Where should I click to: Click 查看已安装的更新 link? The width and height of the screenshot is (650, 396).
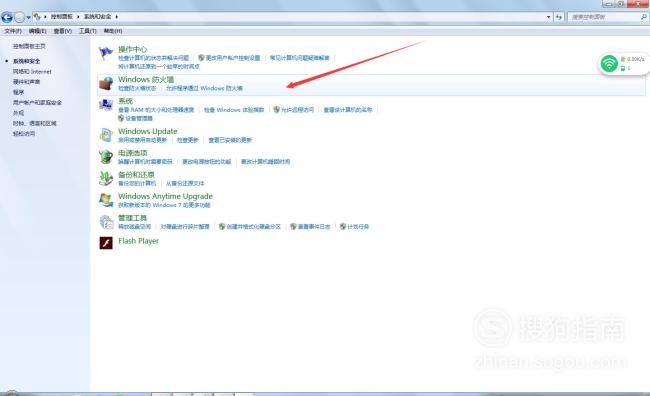[x=230, y=140]
